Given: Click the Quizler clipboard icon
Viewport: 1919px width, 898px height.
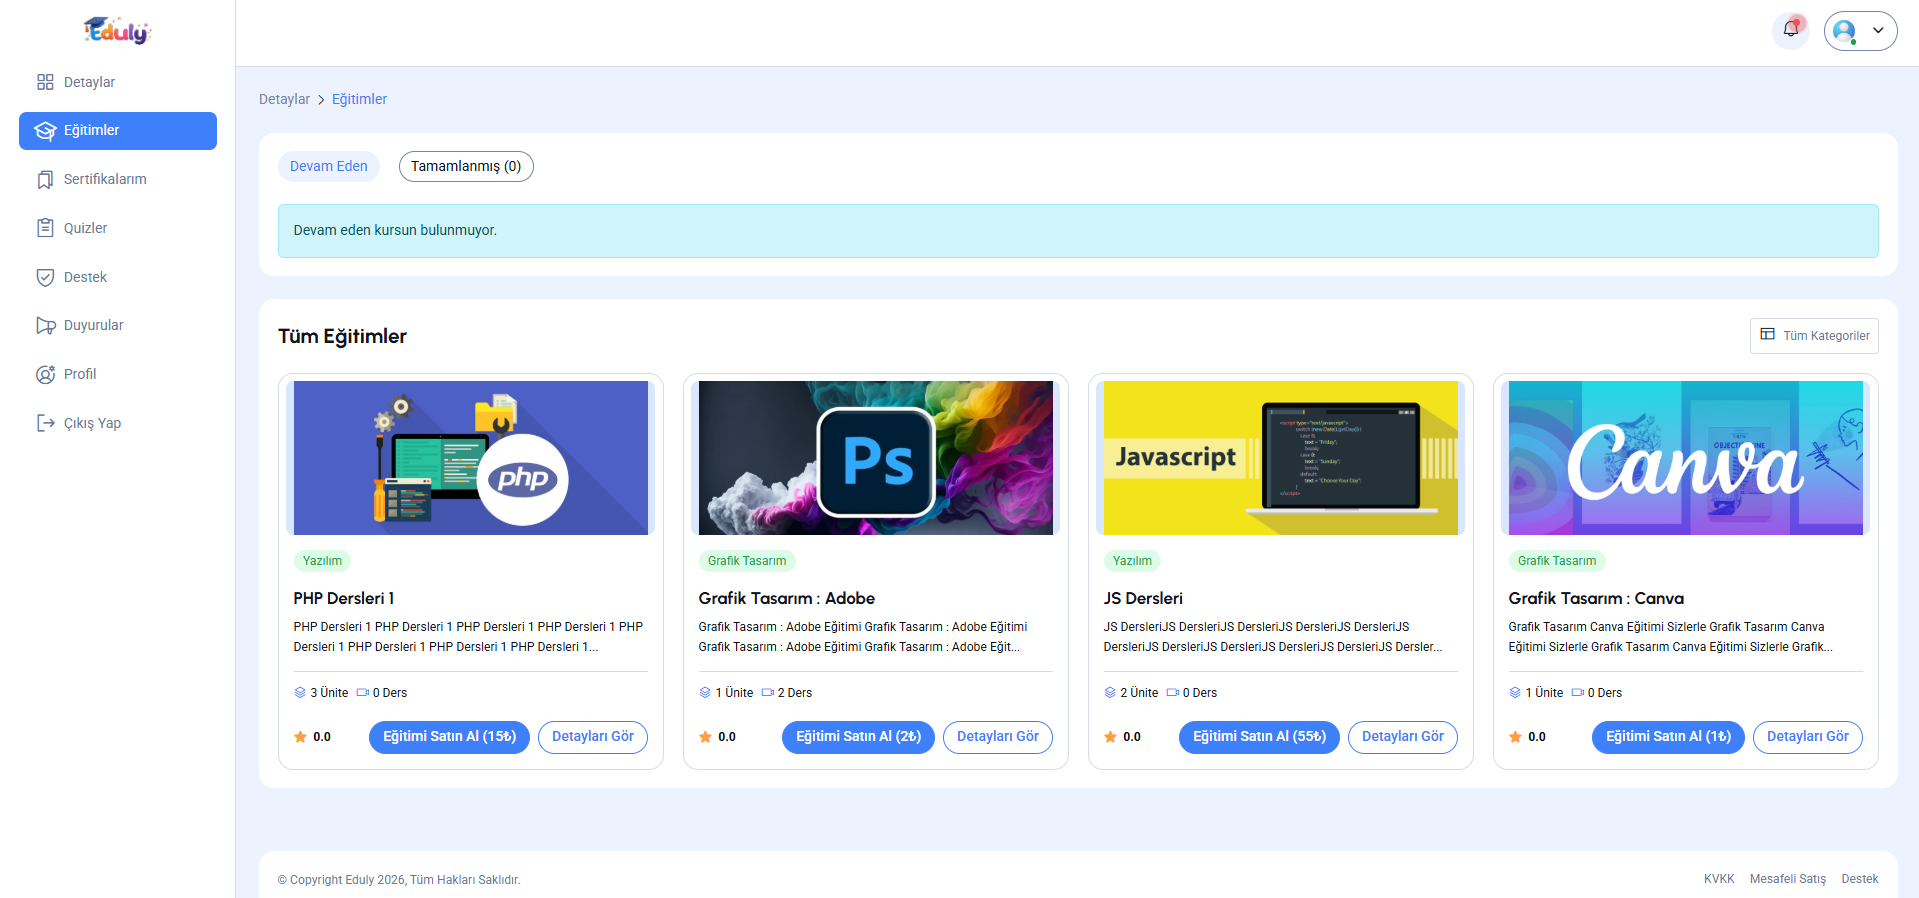Looking at the screenshot, I should 45,228.
